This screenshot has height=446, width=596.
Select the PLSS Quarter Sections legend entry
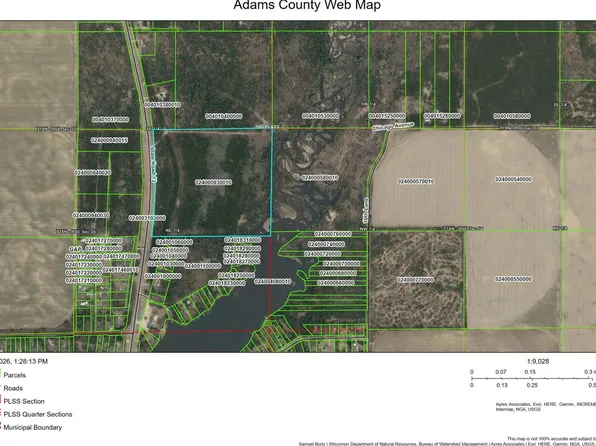(38, 414)
